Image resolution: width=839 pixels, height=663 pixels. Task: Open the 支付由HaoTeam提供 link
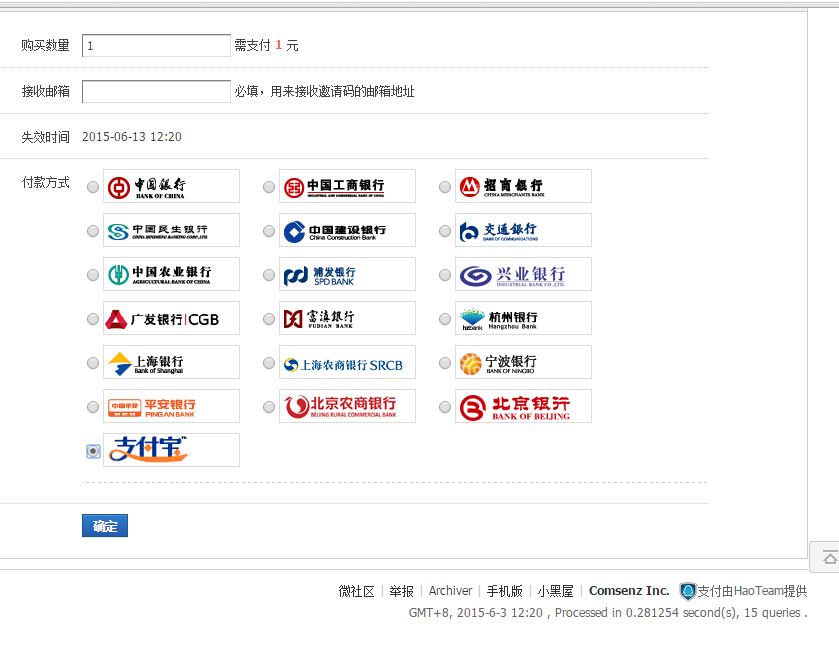[x=752, y=591]
